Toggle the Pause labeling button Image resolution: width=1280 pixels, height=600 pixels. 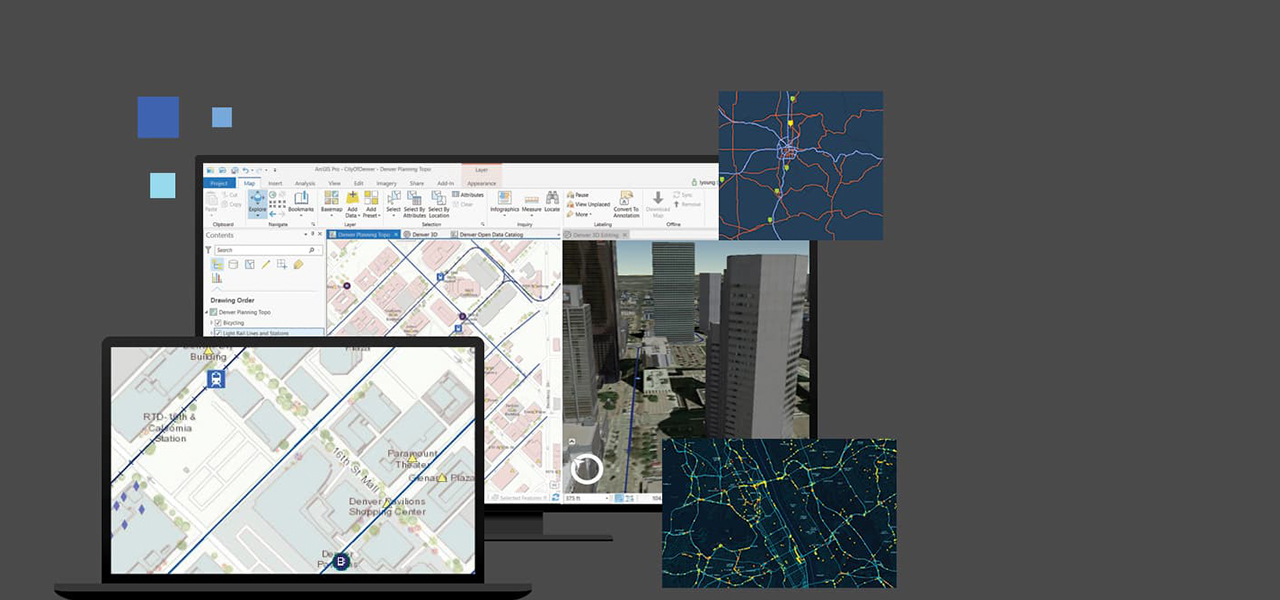577,195
